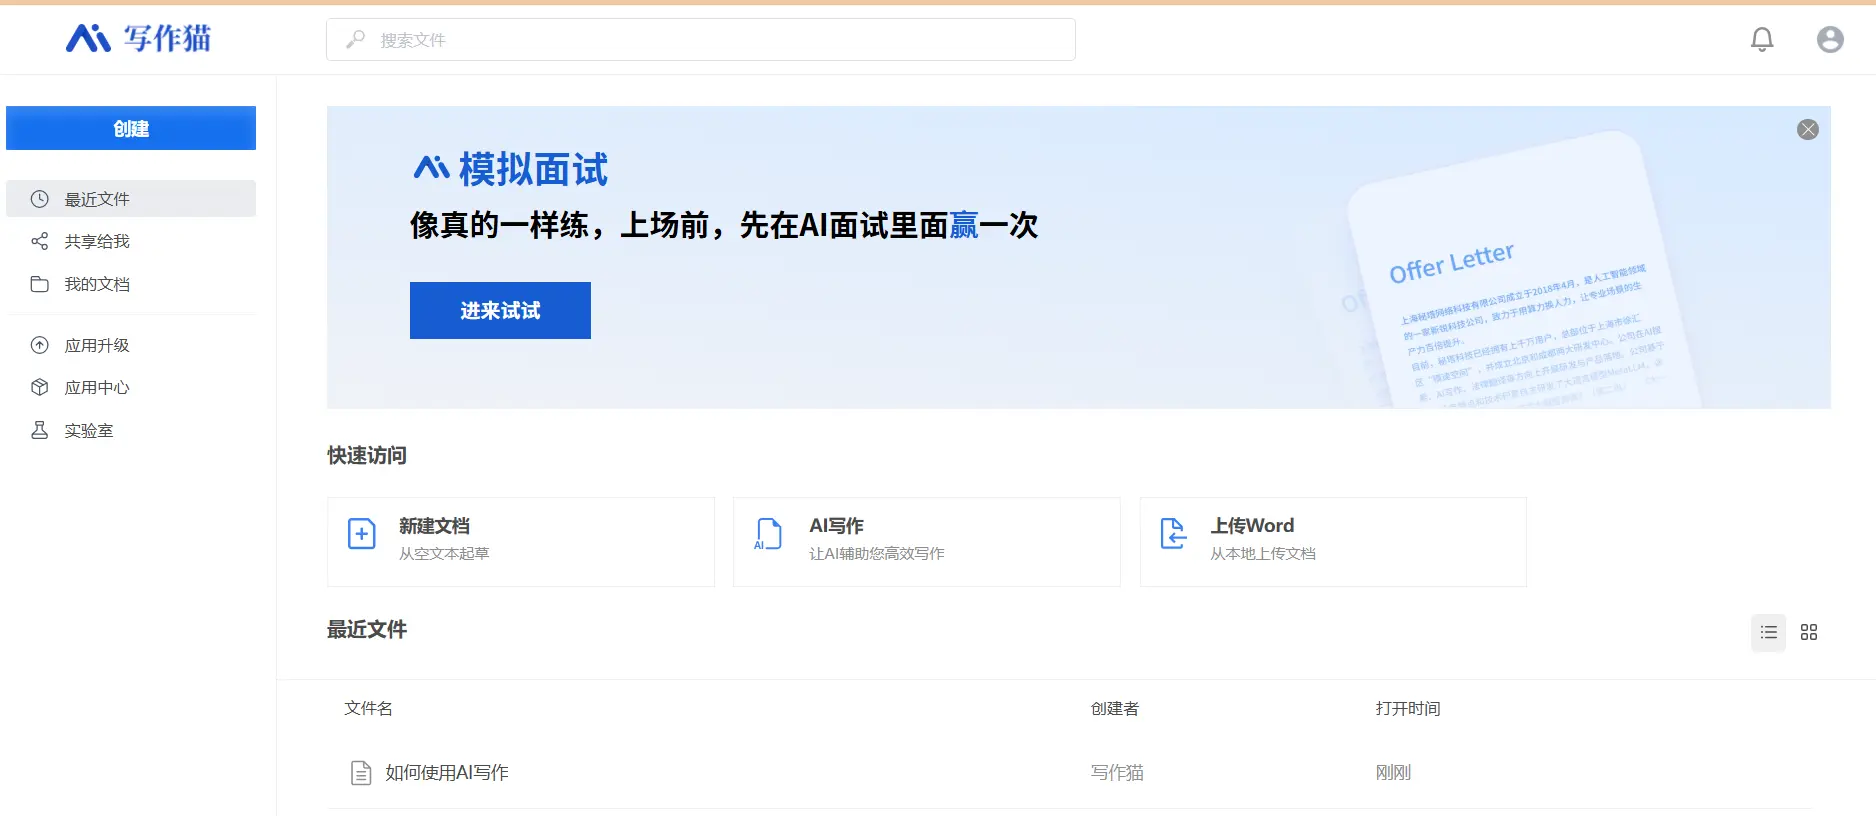Open the file 如何使用AI写作
The width and height of the screenshot is (1876, 816).
pyautogui.click(x=447, y=772)
